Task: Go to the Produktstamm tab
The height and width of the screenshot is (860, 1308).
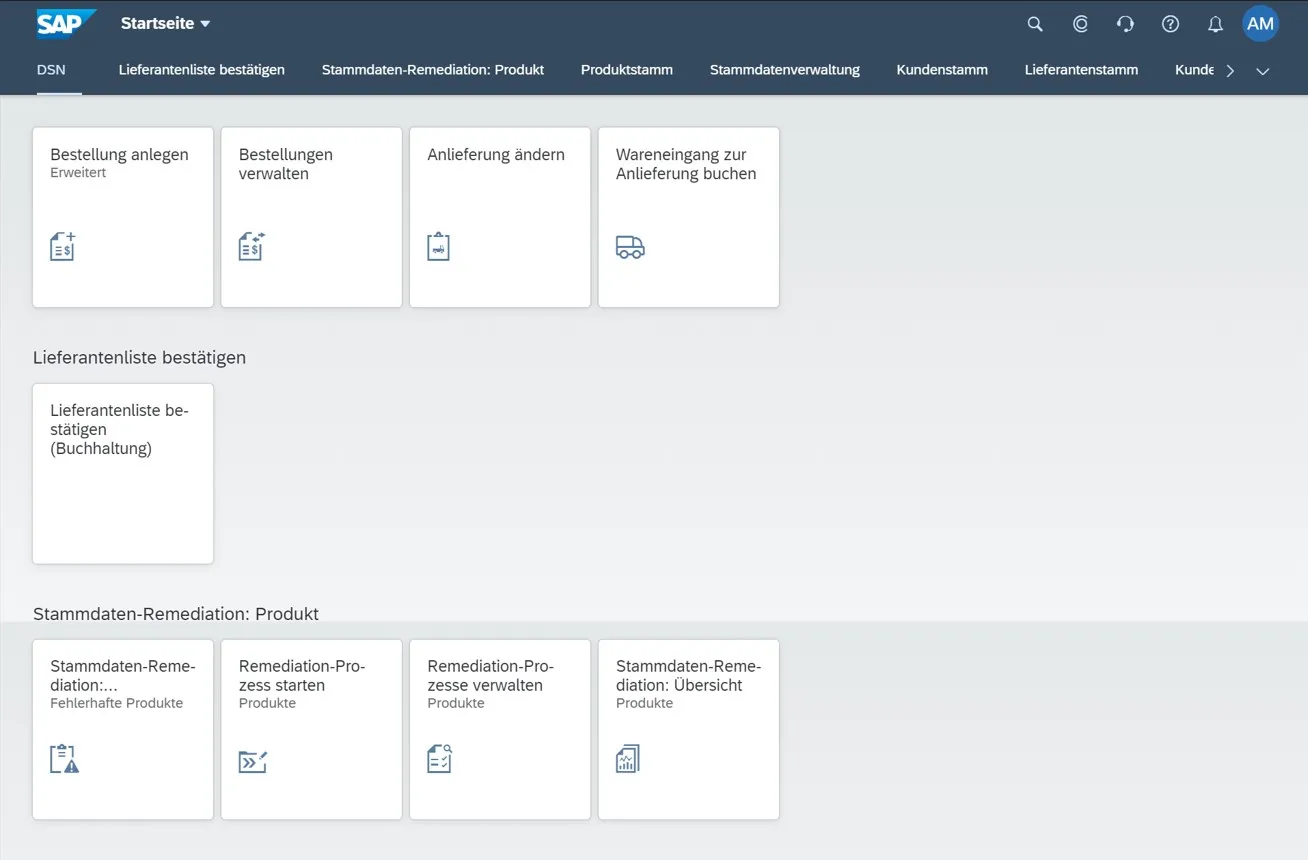Action: 627,70
